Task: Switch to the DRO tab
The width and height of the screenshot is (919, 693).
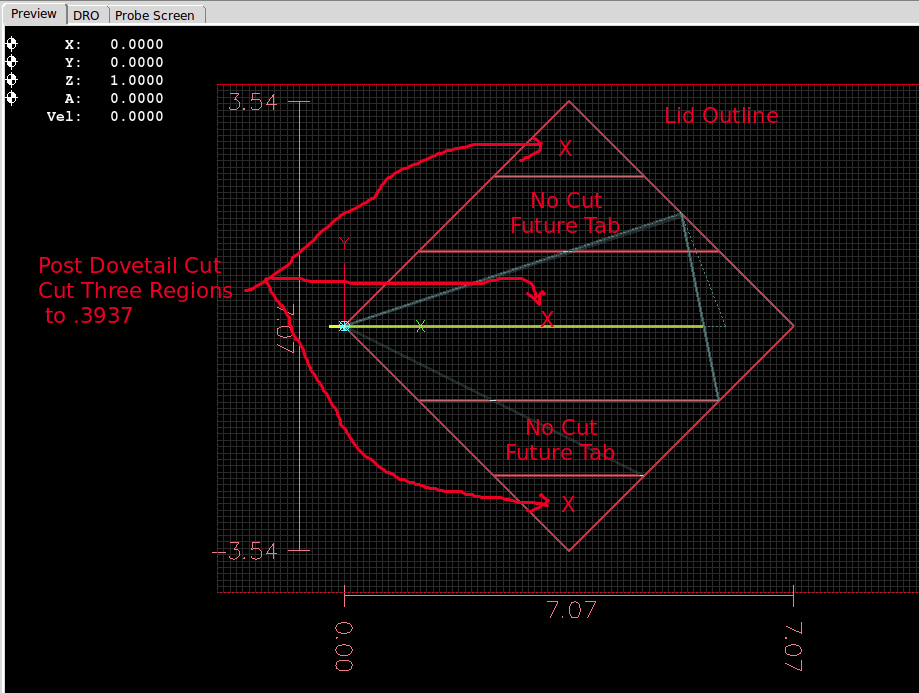Action: [x=86, y=16]
